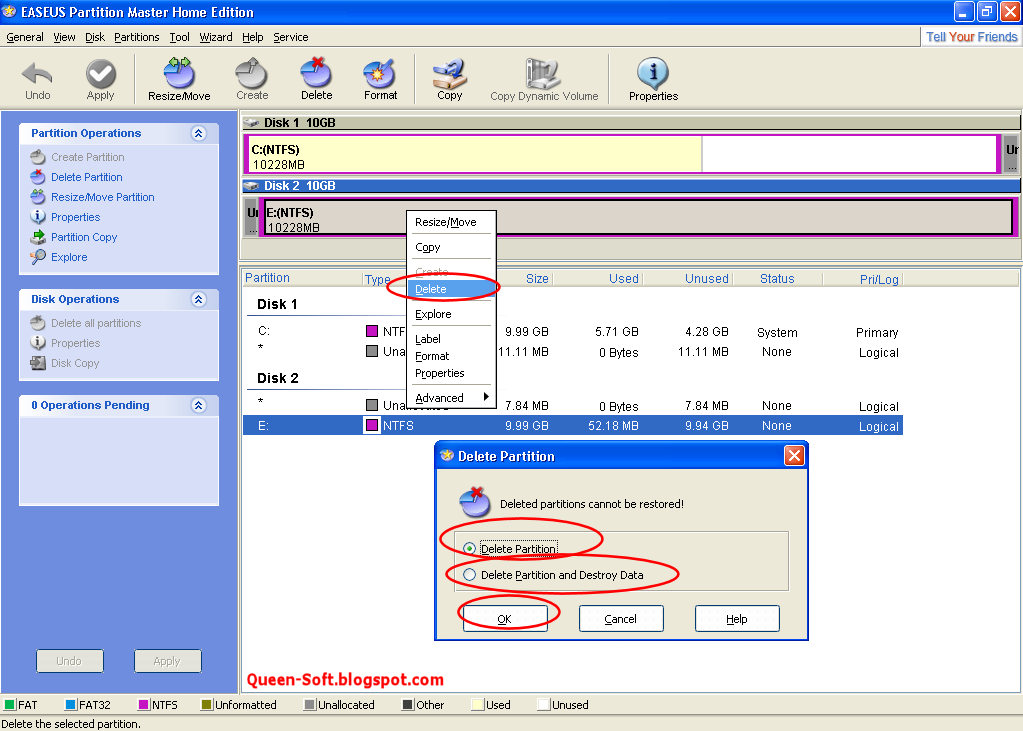Open the Tell Your Friends link
Image resolution: width=1023 pixels, height=731 pixels.
(971, 37)
